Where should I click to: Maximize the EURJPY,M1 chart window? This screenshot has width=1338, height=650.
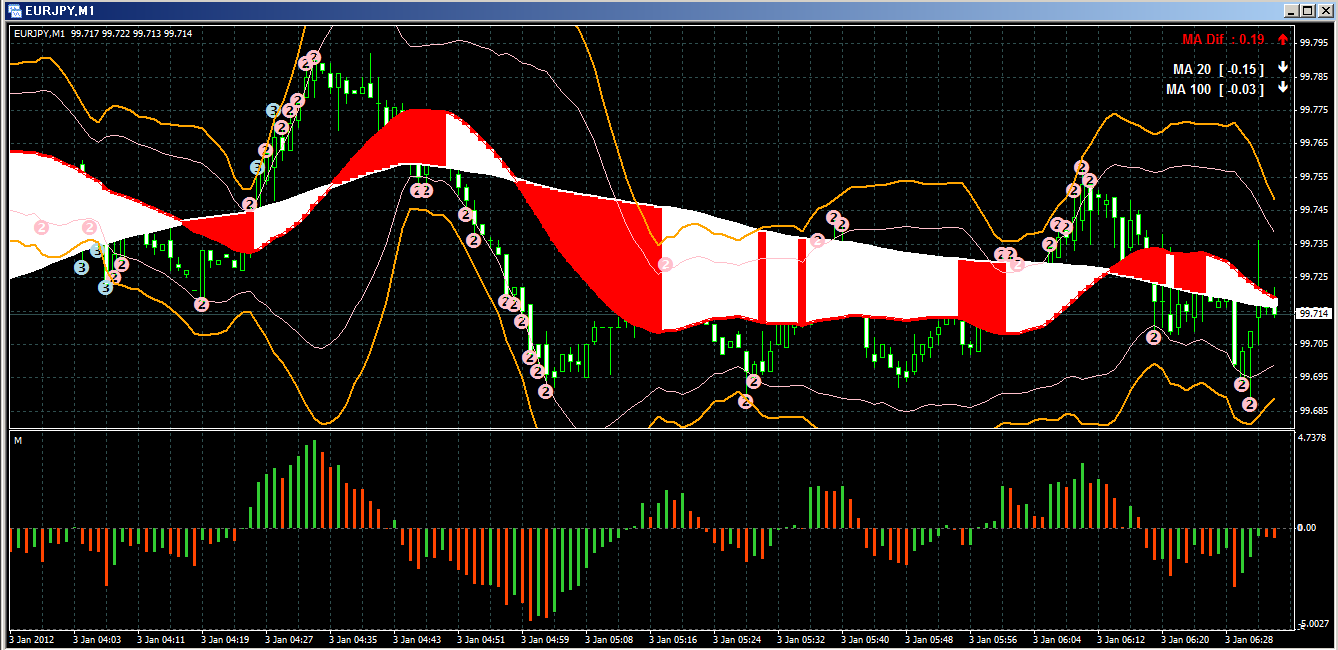click(1307, 10)
